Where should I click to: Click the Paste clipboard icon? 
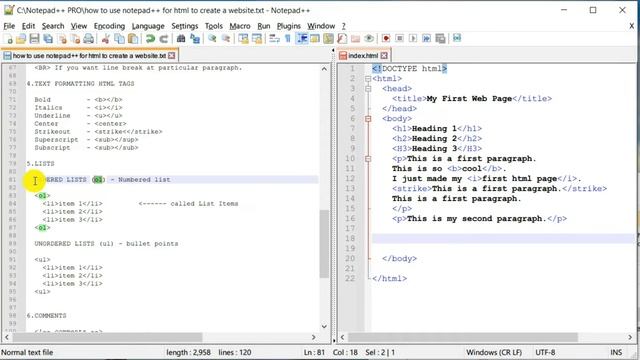(133, 39)
